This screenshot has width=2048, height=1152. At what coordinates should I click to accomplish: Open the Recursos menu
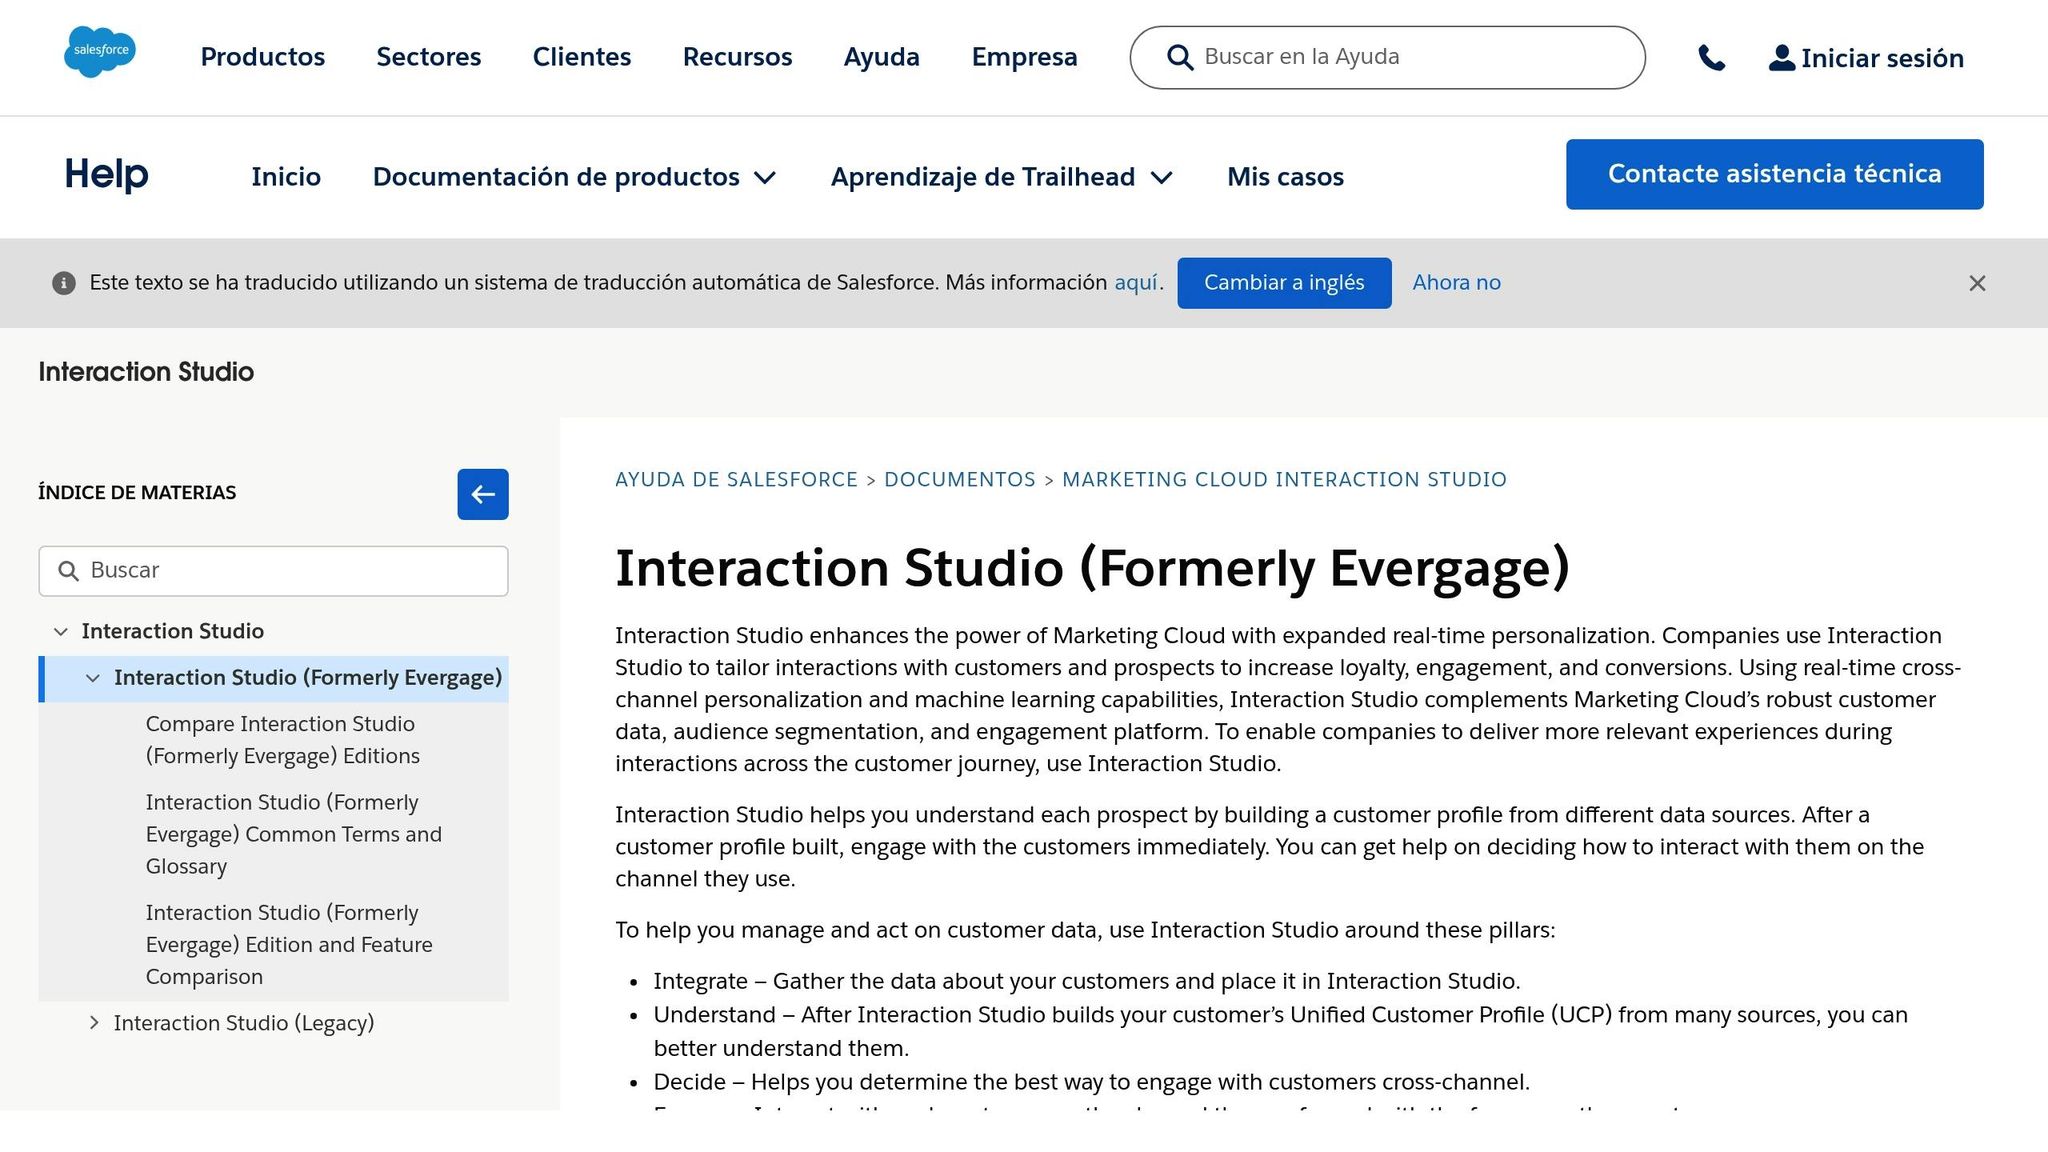click(x=737, y=57)
